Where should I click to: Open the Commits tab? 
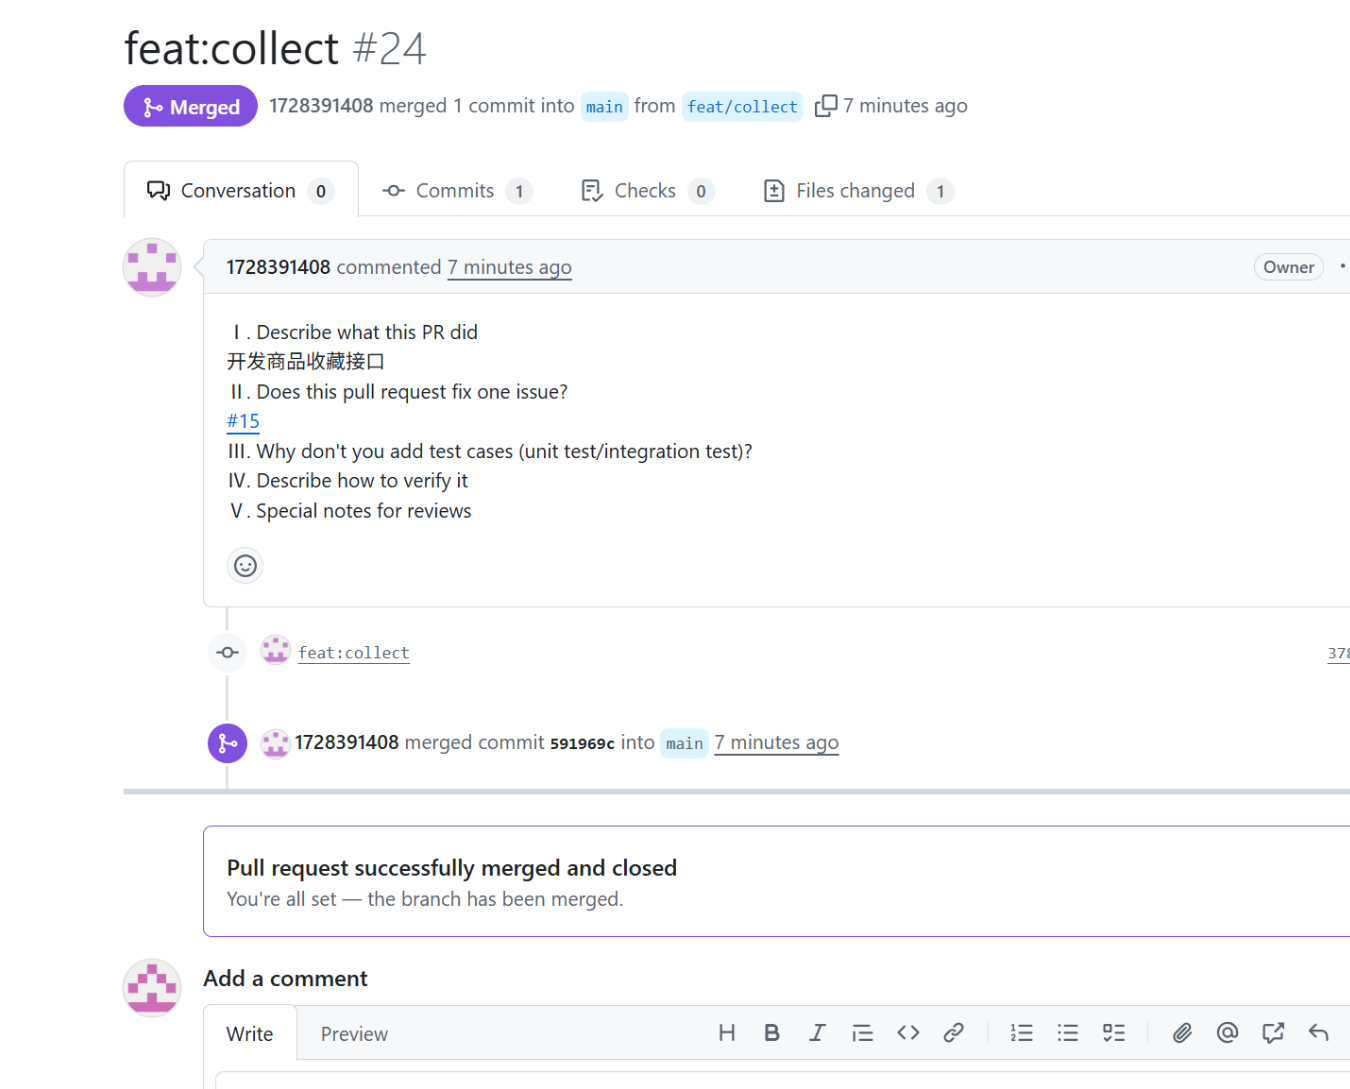(x=455, y=191)
